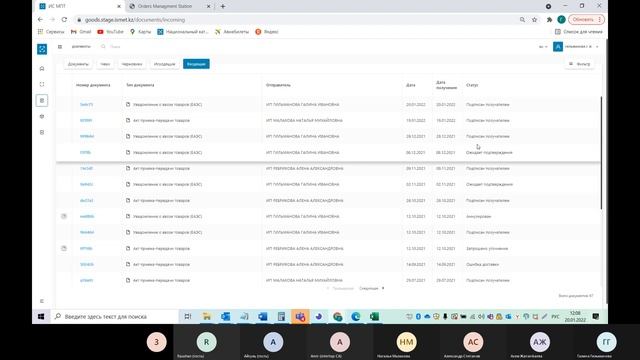
Task: Go back using browser back arrow
Action: pos(40,20)
